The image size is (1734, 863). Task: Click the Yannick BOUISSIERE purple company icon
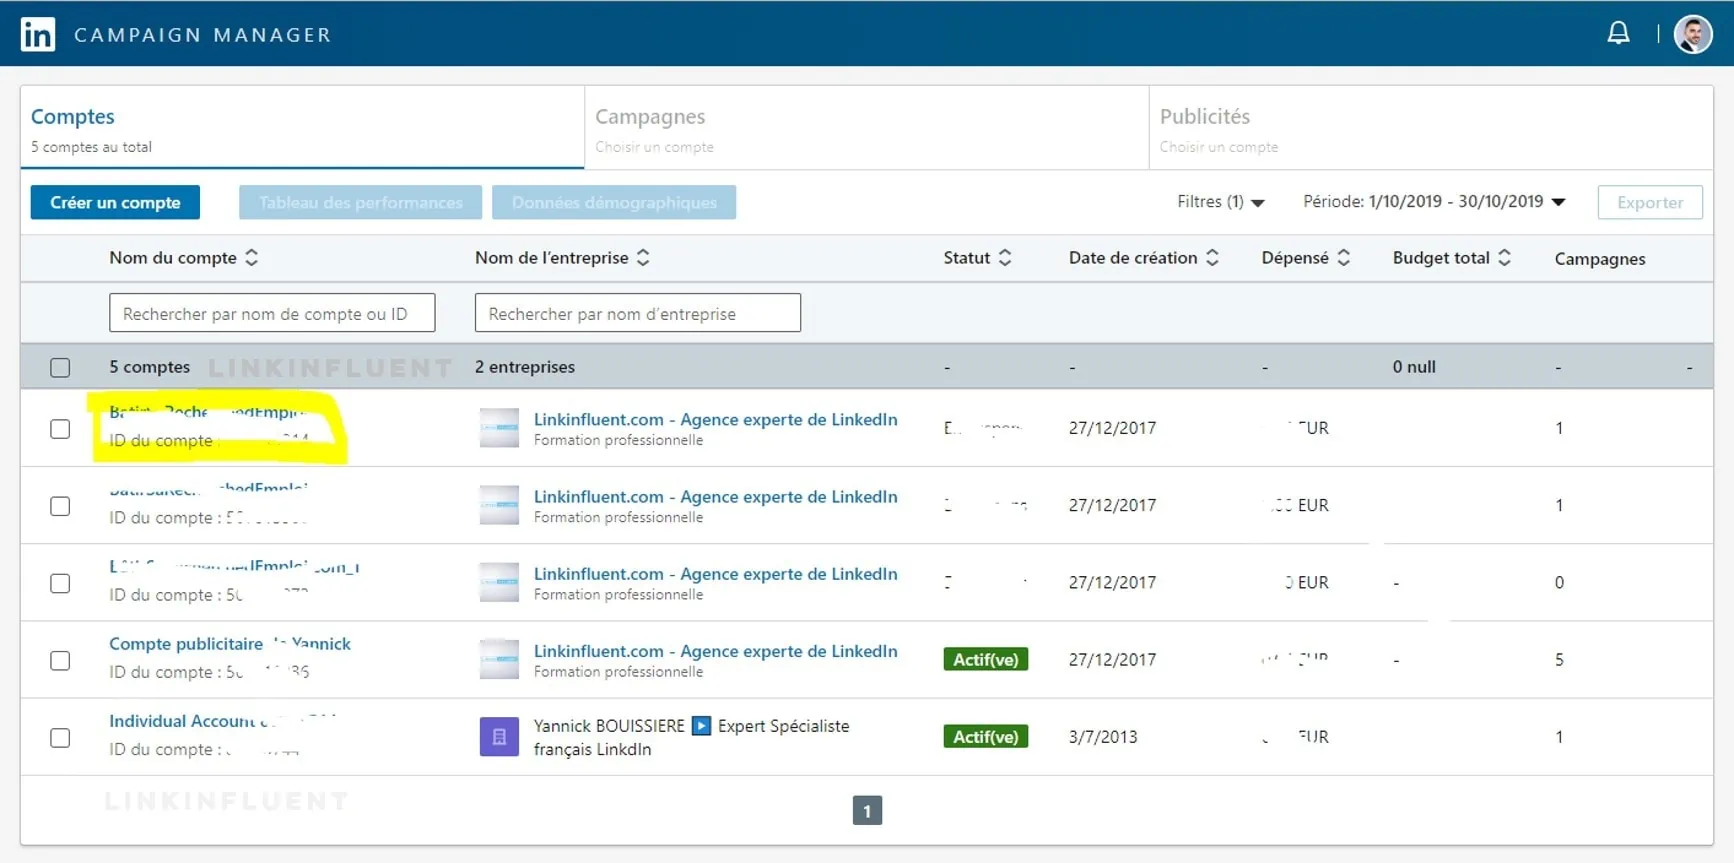click(499, 737)
